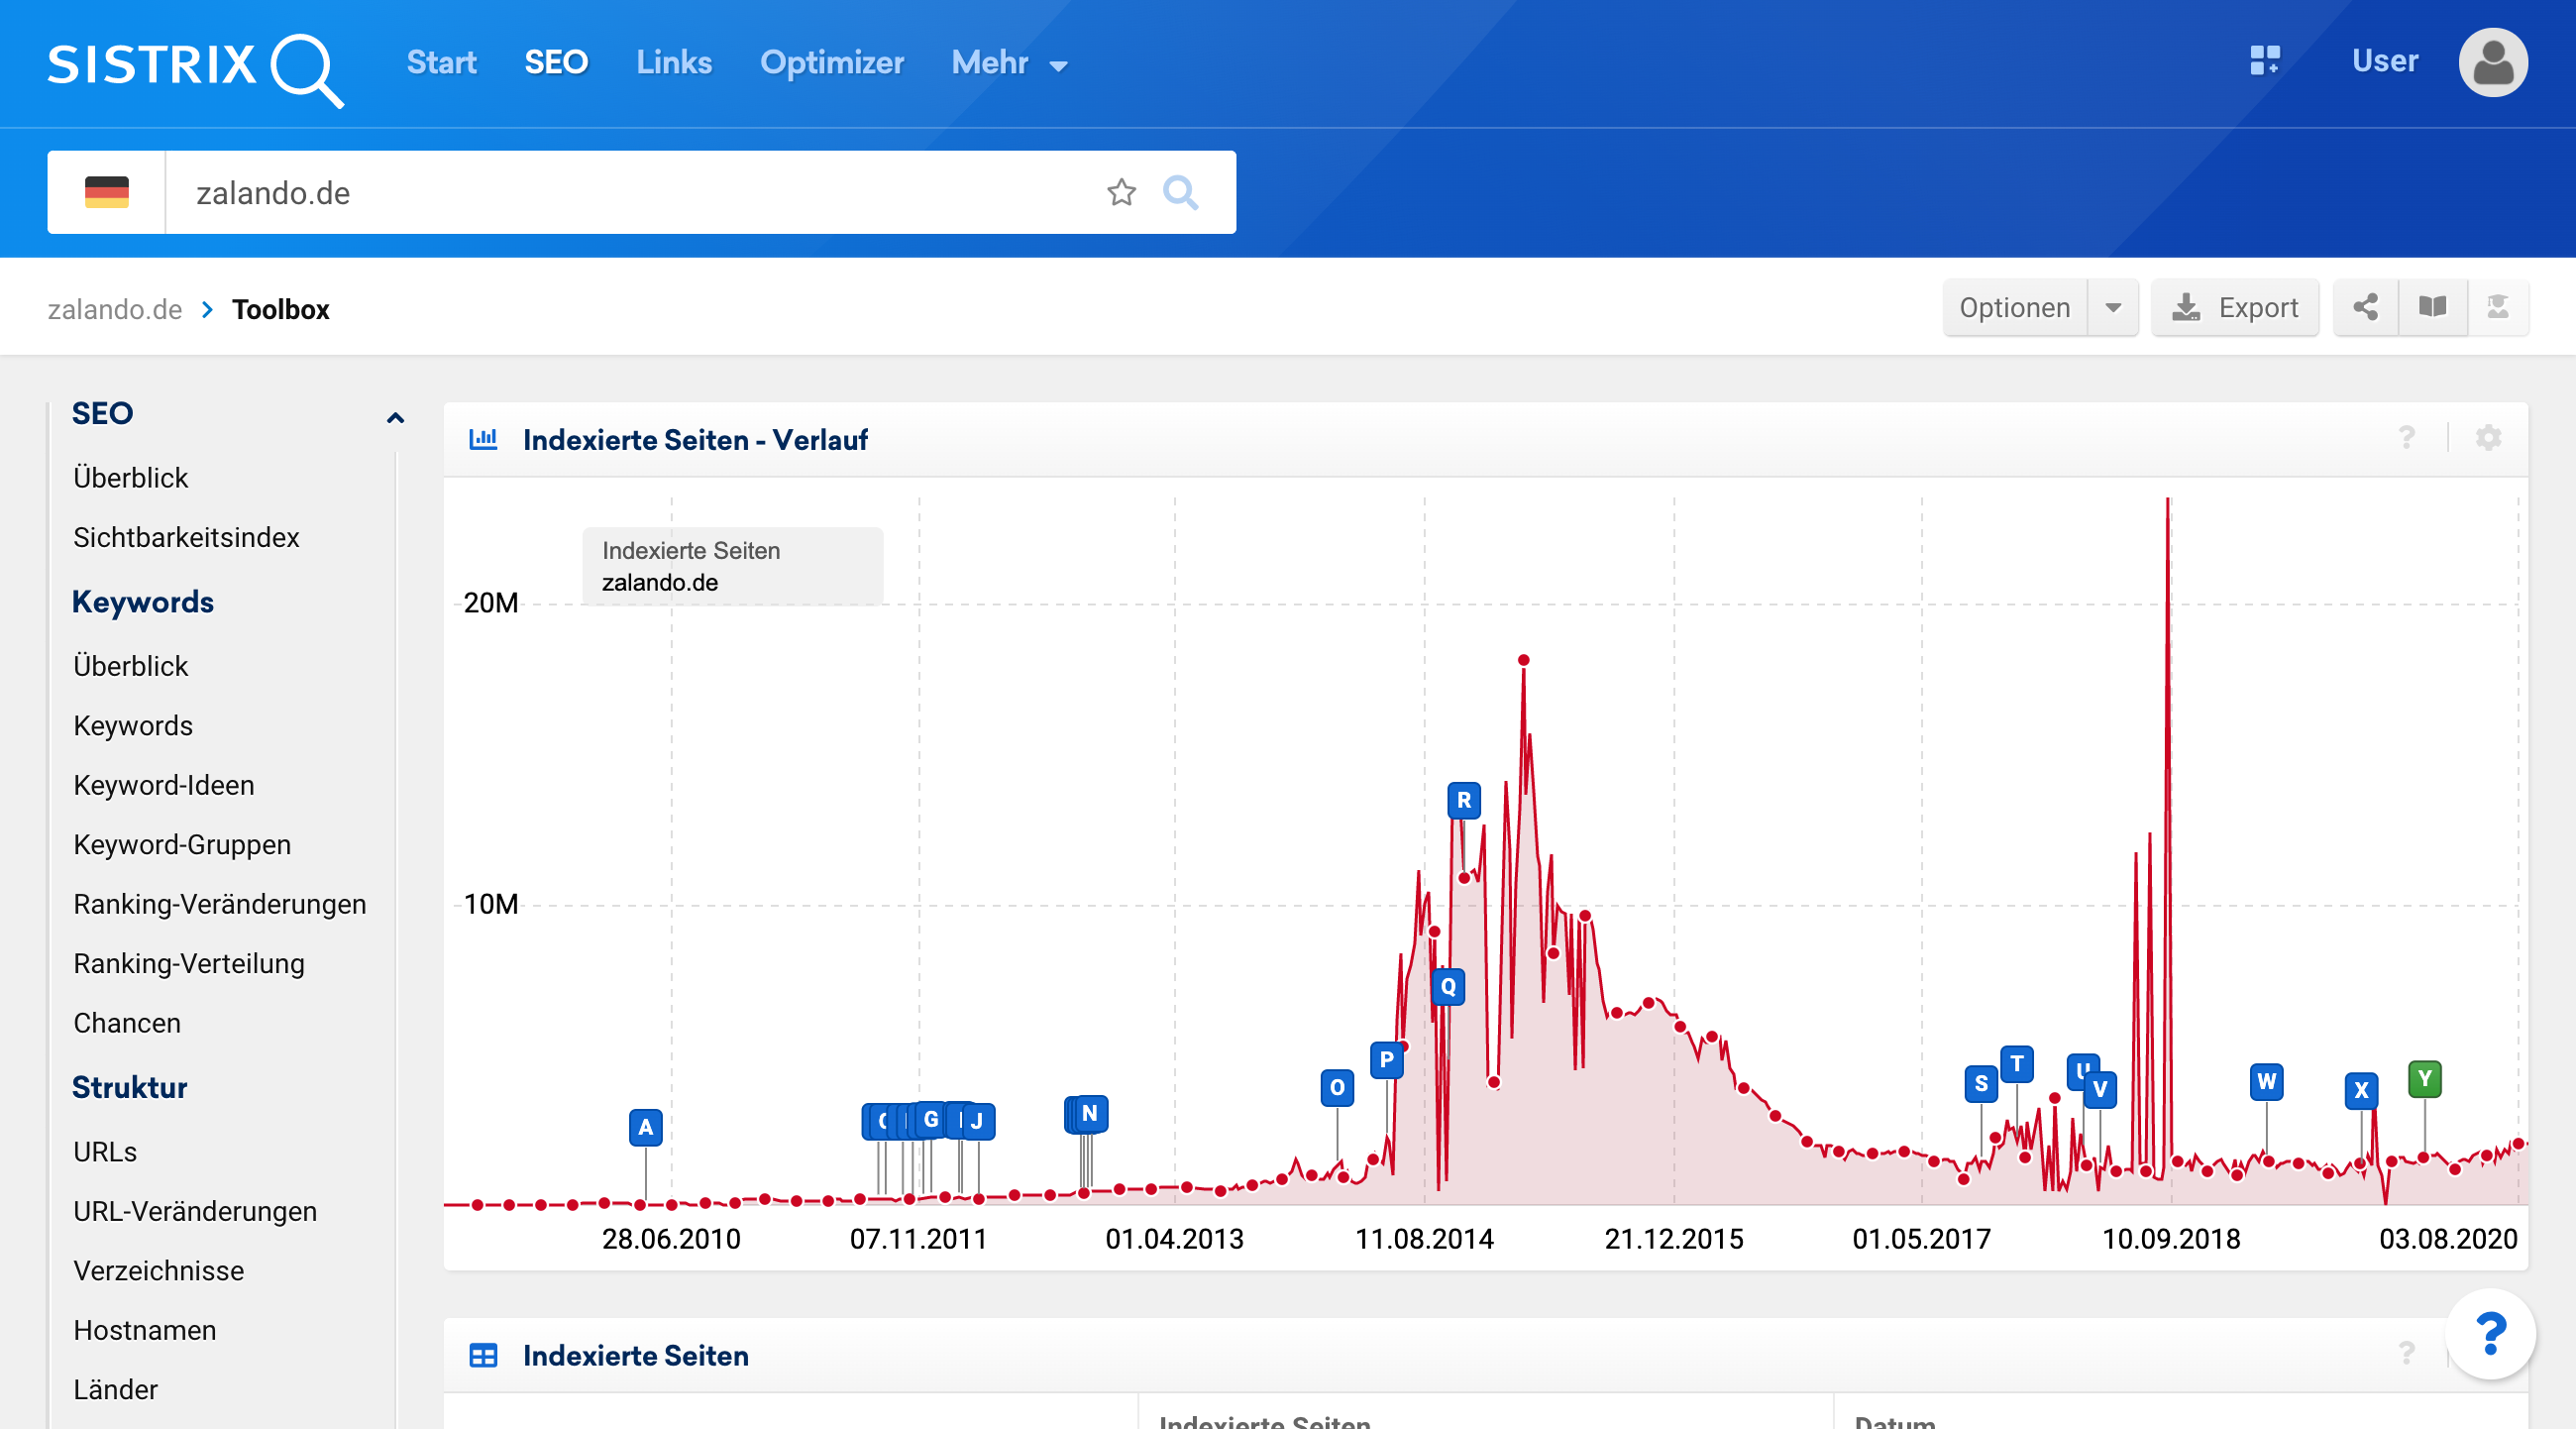The width and height of the screenshot is (2576, 1429).
Task: Click the magnifier search icon
Action: tap(1180, 192)
